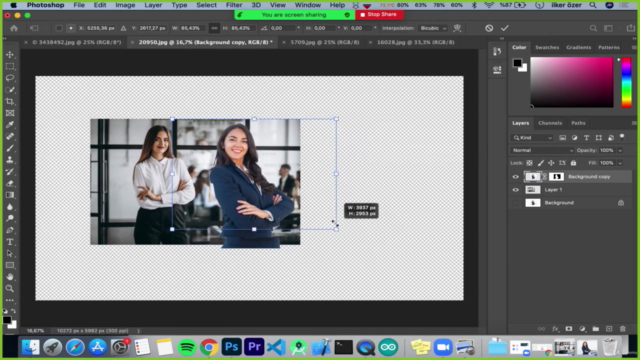The width and height of the screenshot is (640, 360).
Task: Open the Image menu
Action: [125, 5]
